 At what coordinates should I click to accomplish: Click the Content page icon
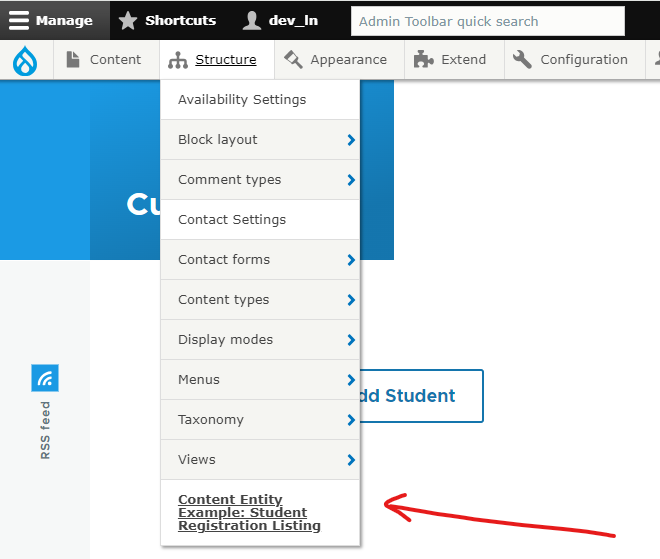[x=73, y=59]
